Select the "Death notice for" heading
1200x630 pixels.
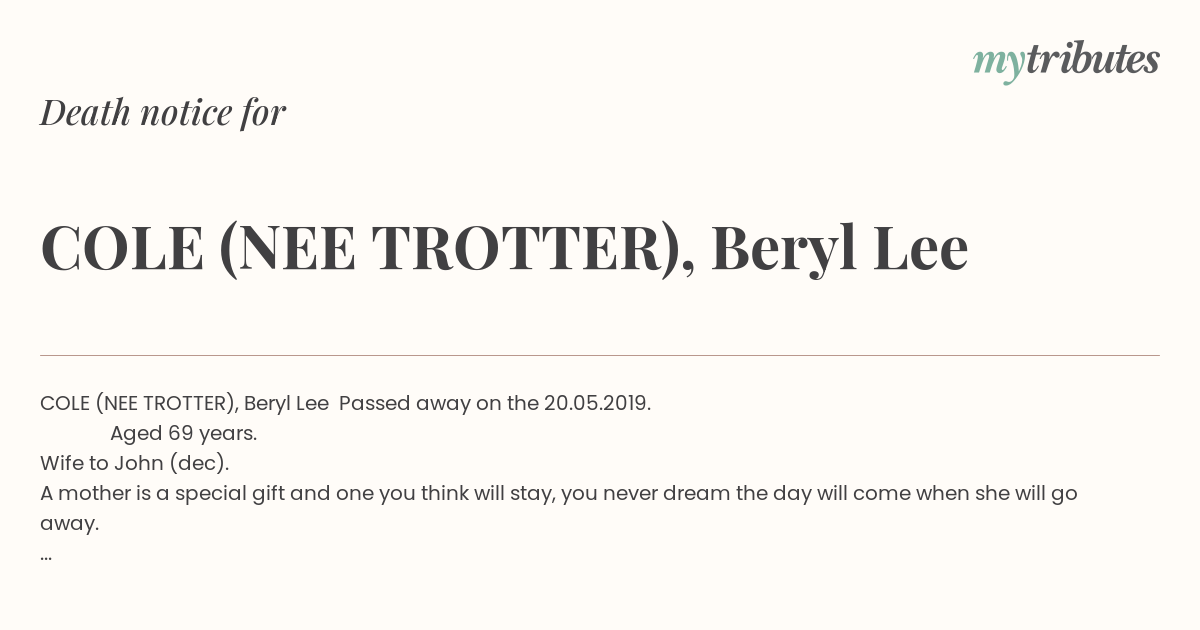(x=163, y=112)
